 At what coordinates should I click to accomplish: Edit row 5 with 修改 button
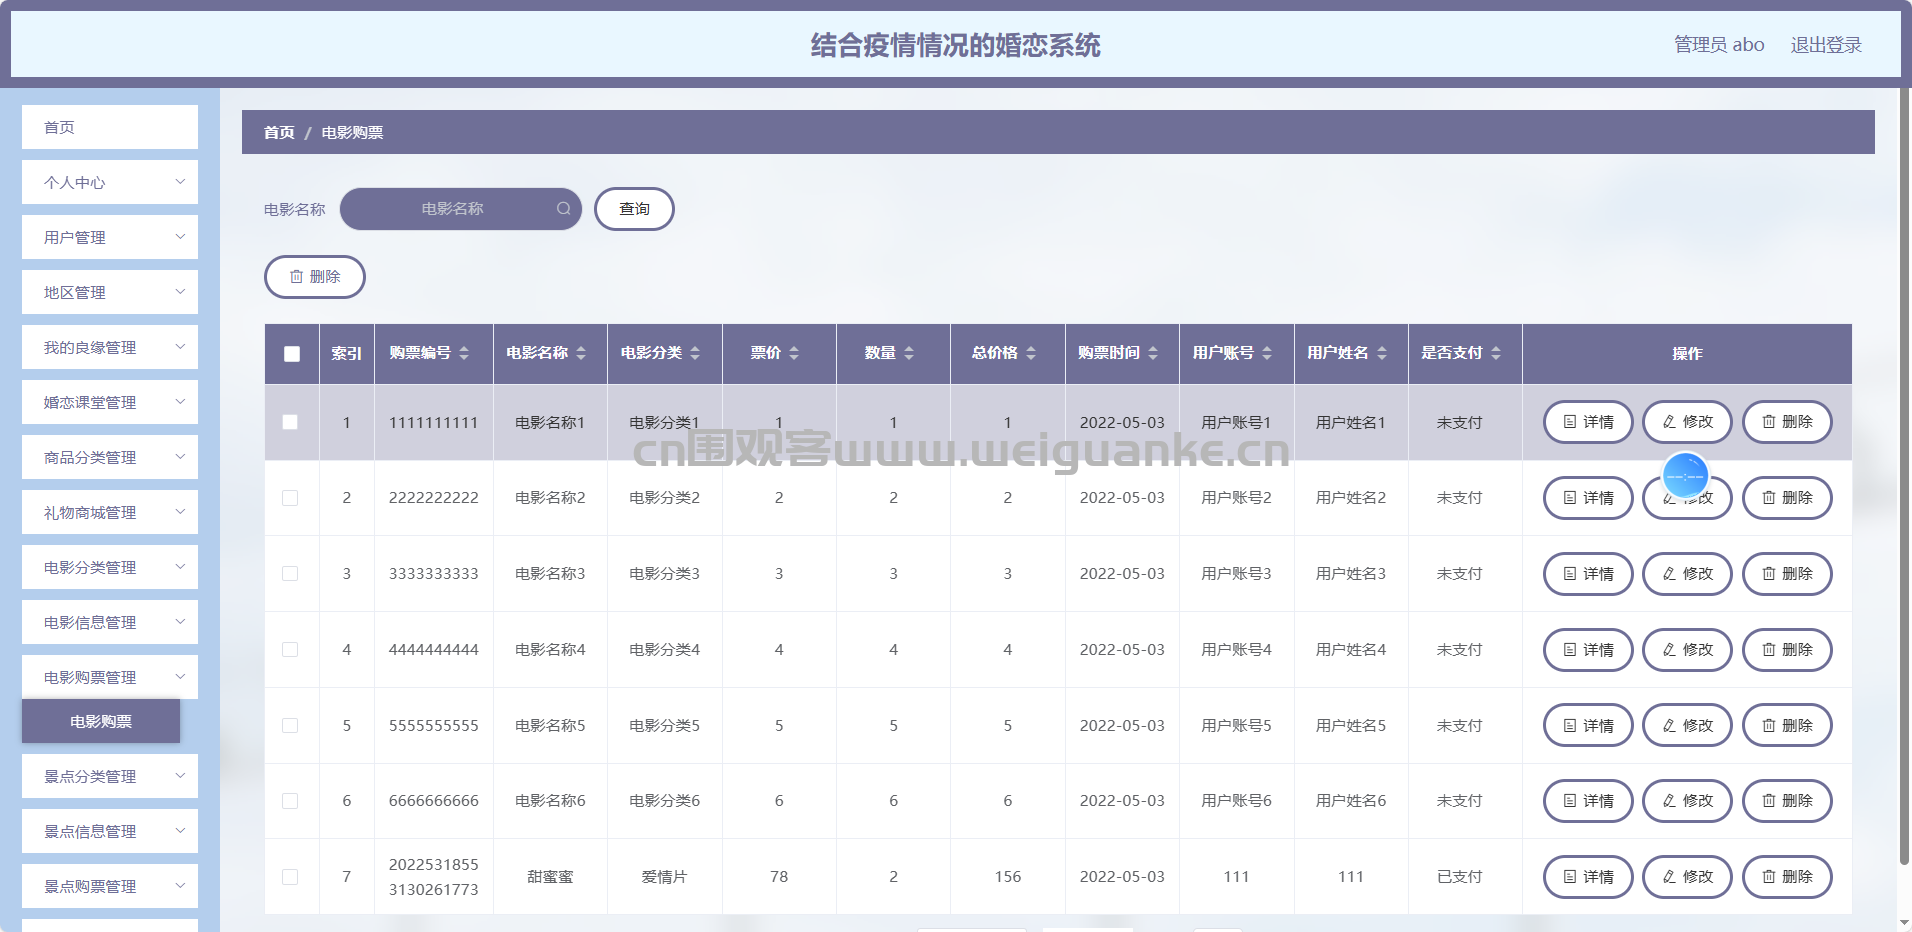coord(1687,726)
